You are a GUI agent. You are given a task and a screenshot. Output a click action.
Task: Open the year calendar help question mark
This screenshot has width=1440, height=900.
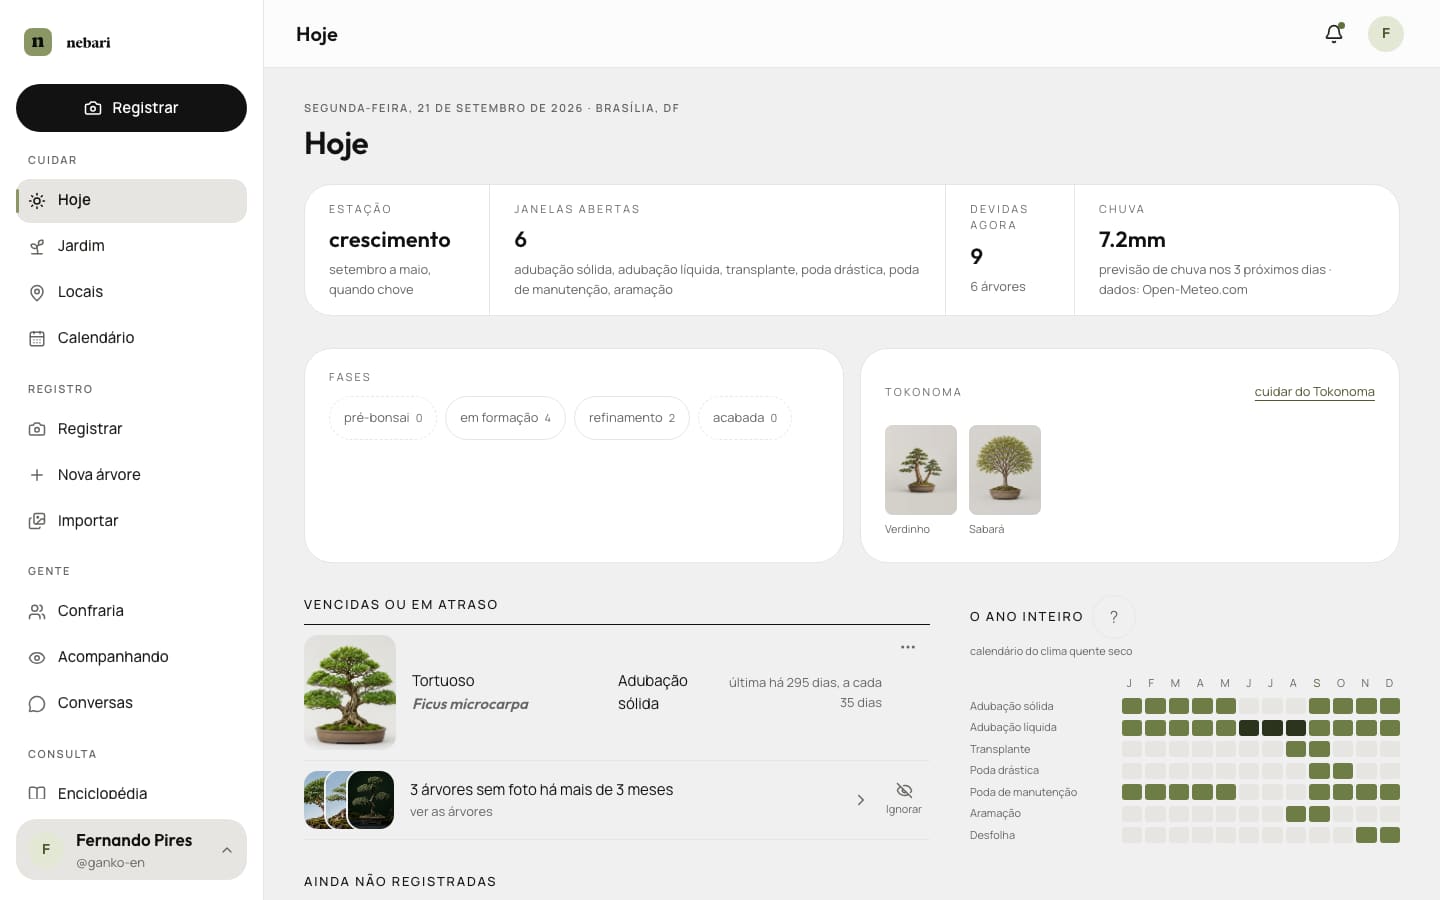pos(1114,617)
